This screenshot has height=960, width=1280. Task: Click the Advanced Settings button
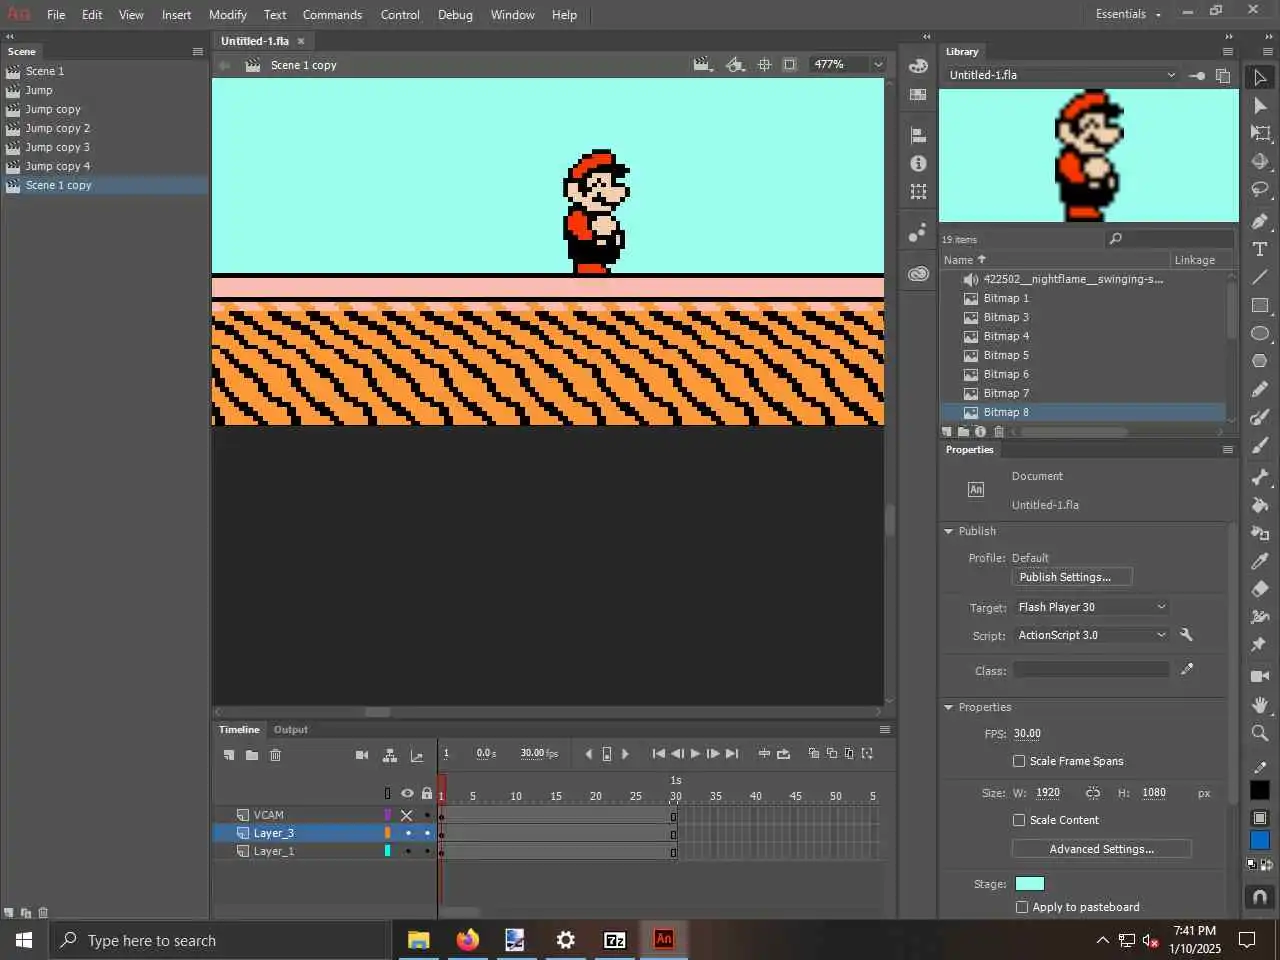pos(1102,849)
